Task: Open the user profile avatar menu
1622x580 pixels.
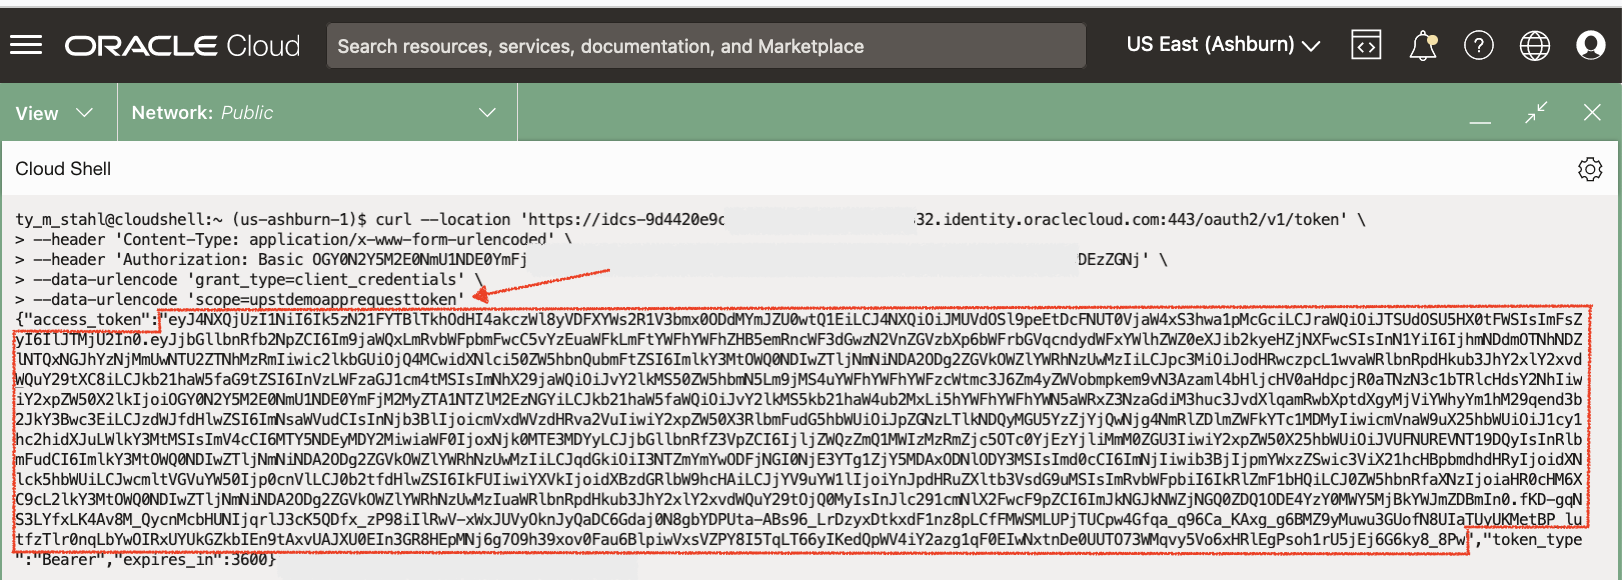Action: coord(1590,45)
